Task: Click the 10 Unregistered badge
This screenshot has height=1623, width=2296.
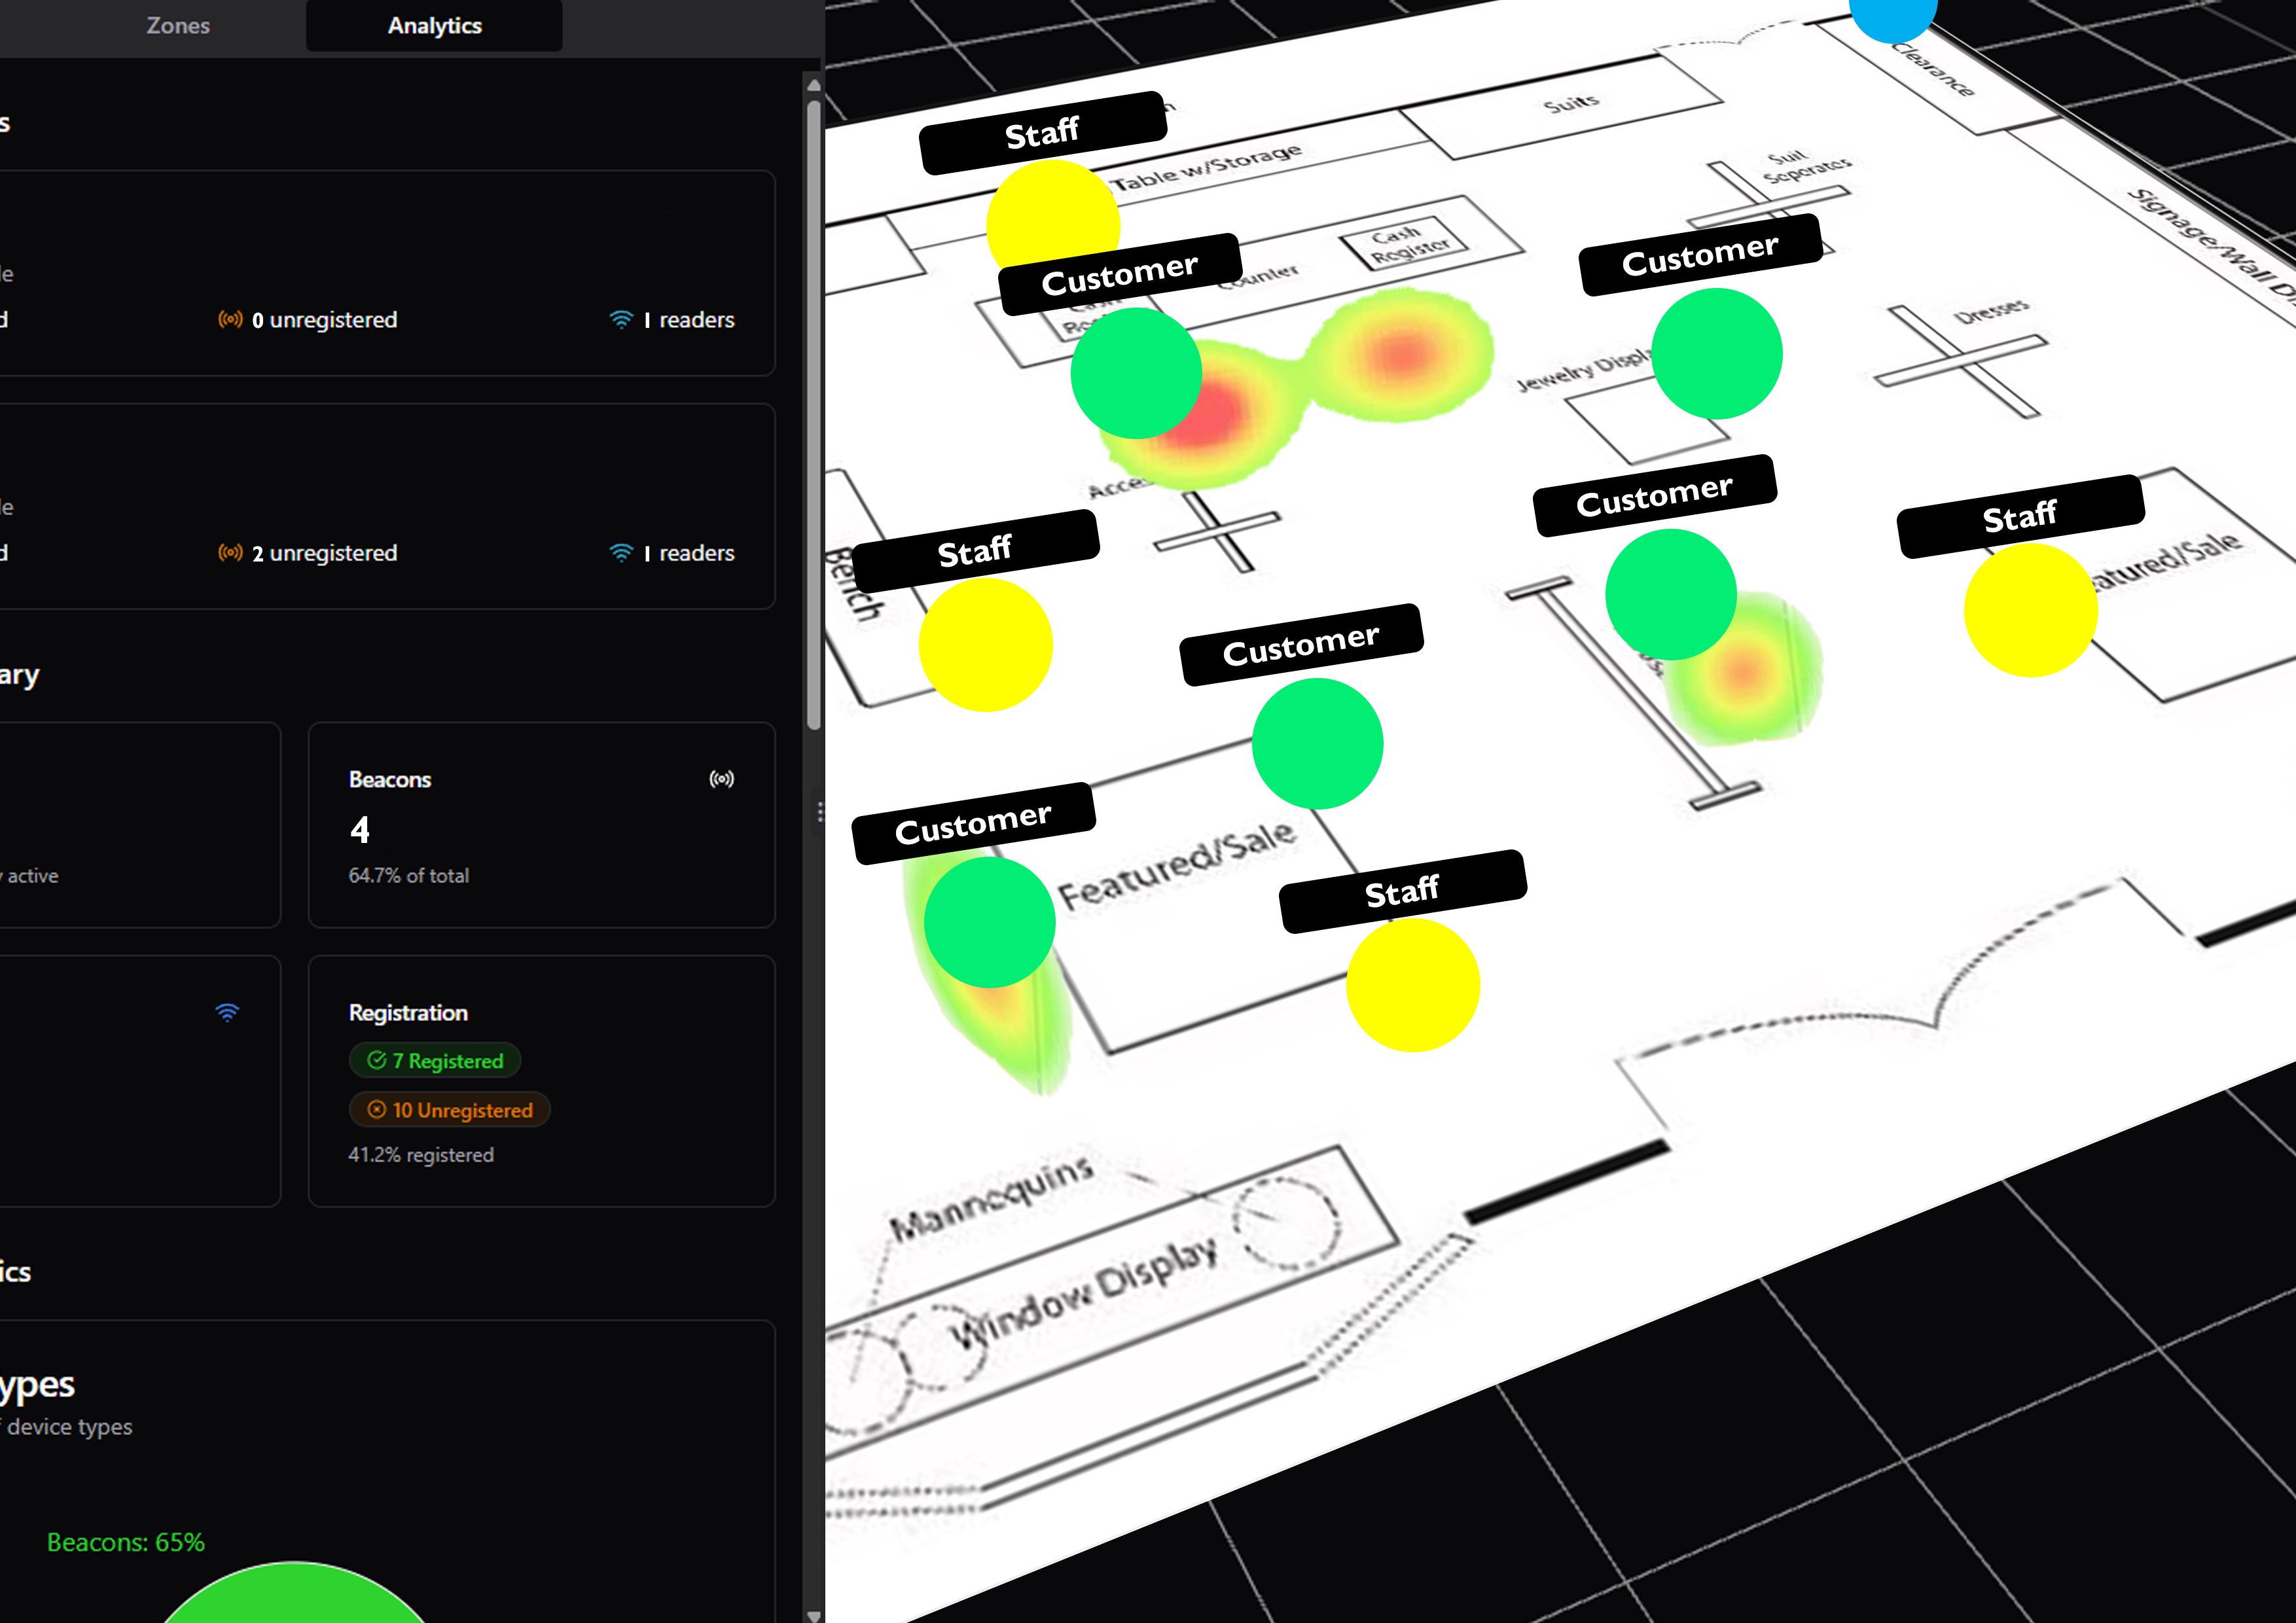Action: [x=449, y=1109]
